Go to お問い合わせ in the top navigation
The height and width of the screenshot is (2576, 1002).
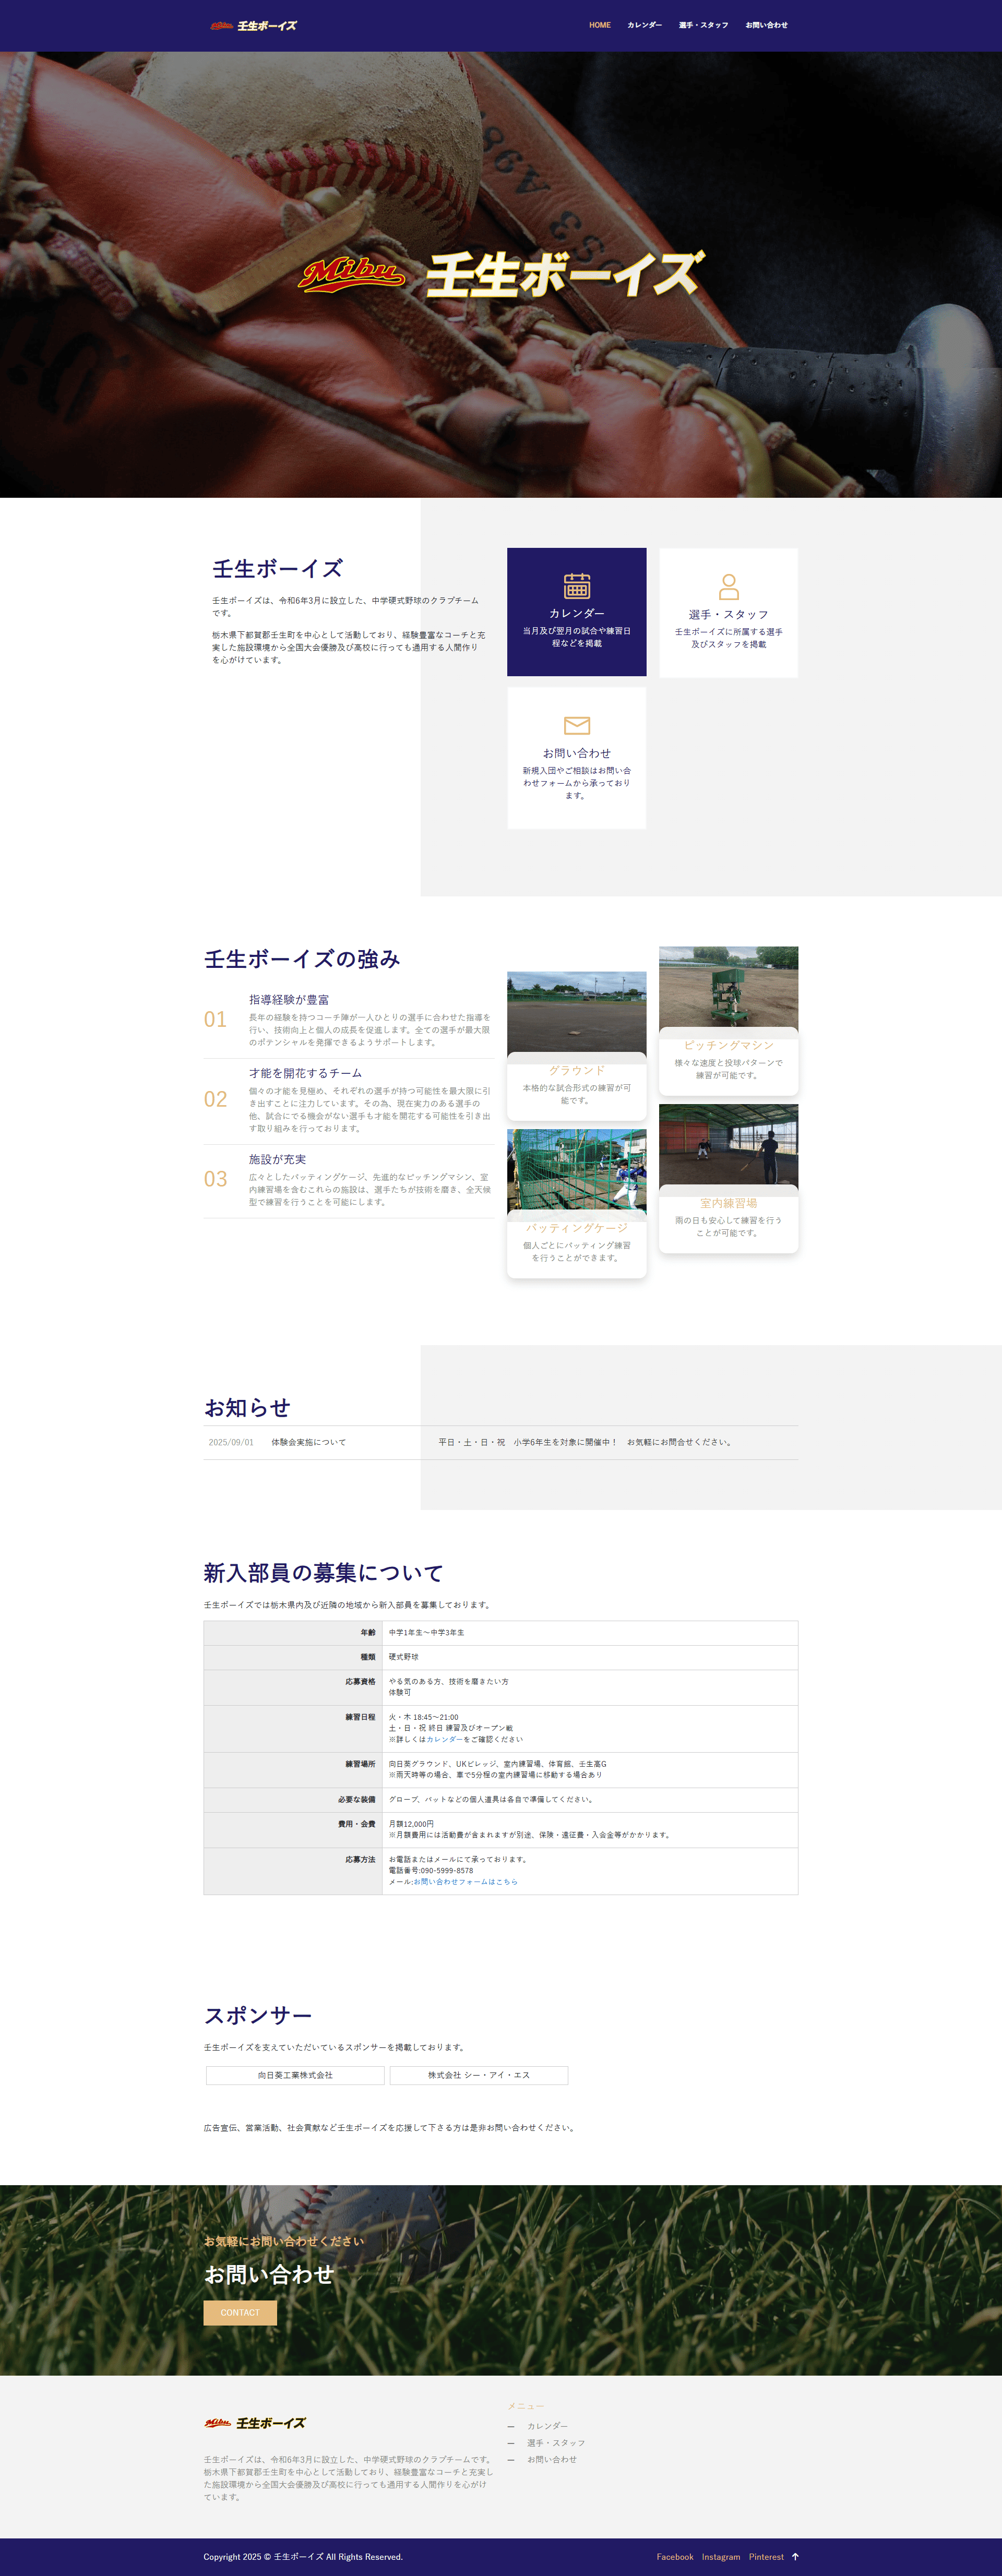coord(766,25)
